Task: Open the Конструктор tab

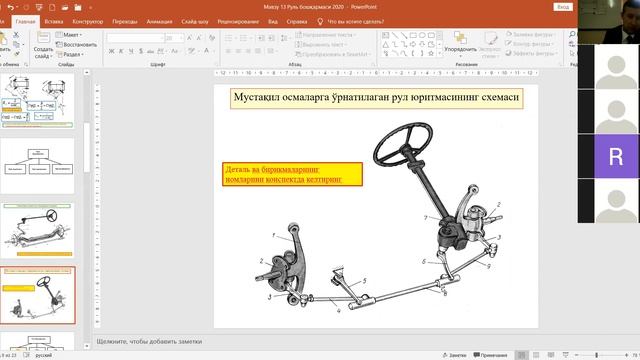Action: [88, 22]
